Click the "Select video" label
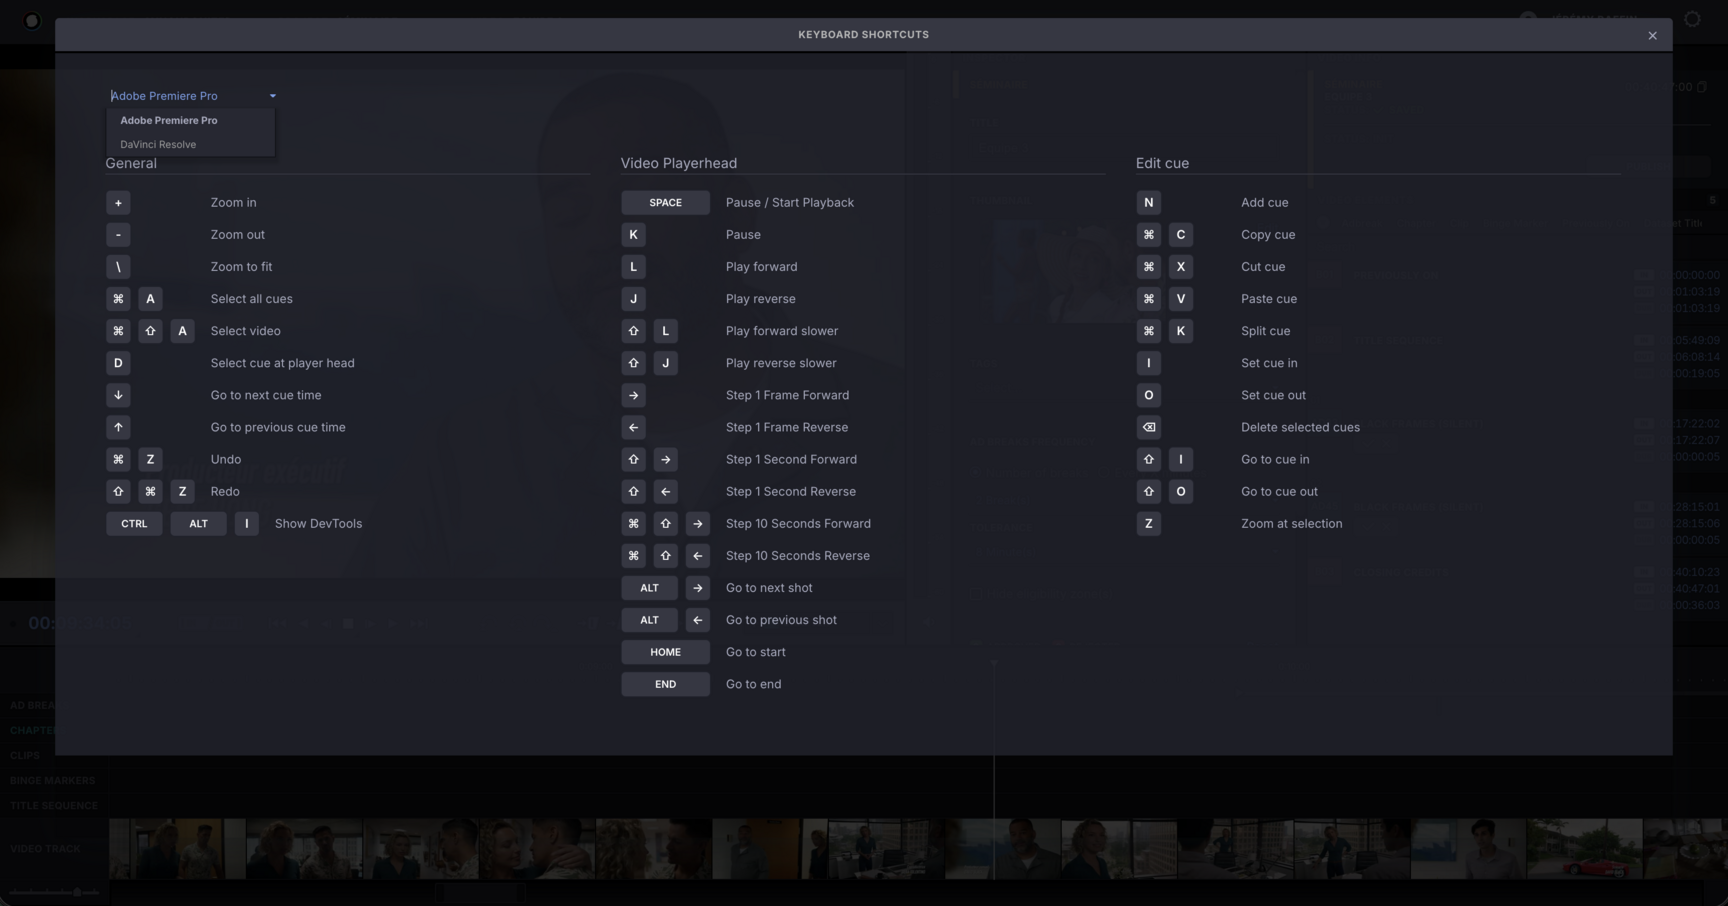The height and width of the screenshot is (906, 1728). 246,331
